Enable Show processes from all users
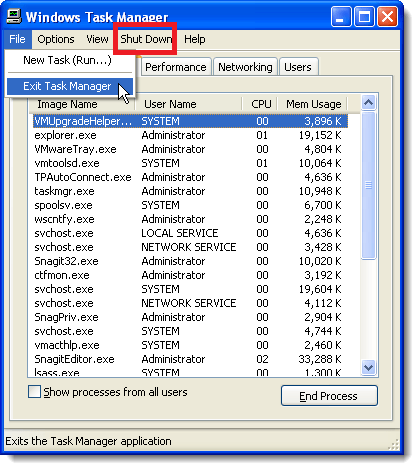419x470 pixels. point(34,392)
